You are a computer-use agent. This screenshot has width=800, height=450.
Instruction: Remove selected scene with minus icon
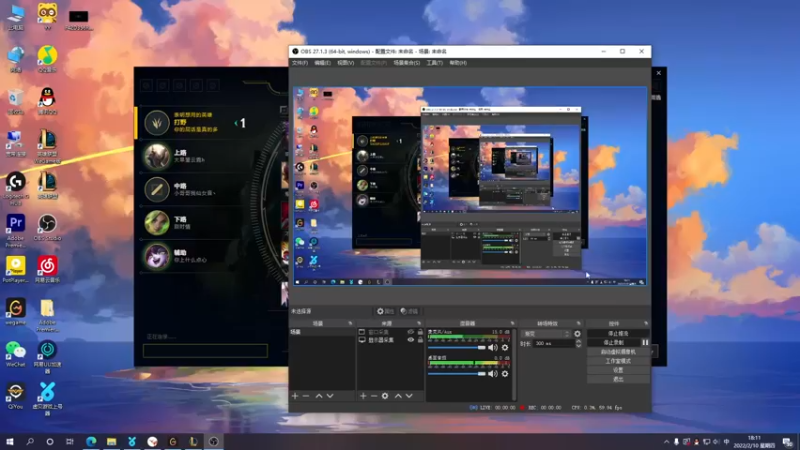[x=306, y=396]
